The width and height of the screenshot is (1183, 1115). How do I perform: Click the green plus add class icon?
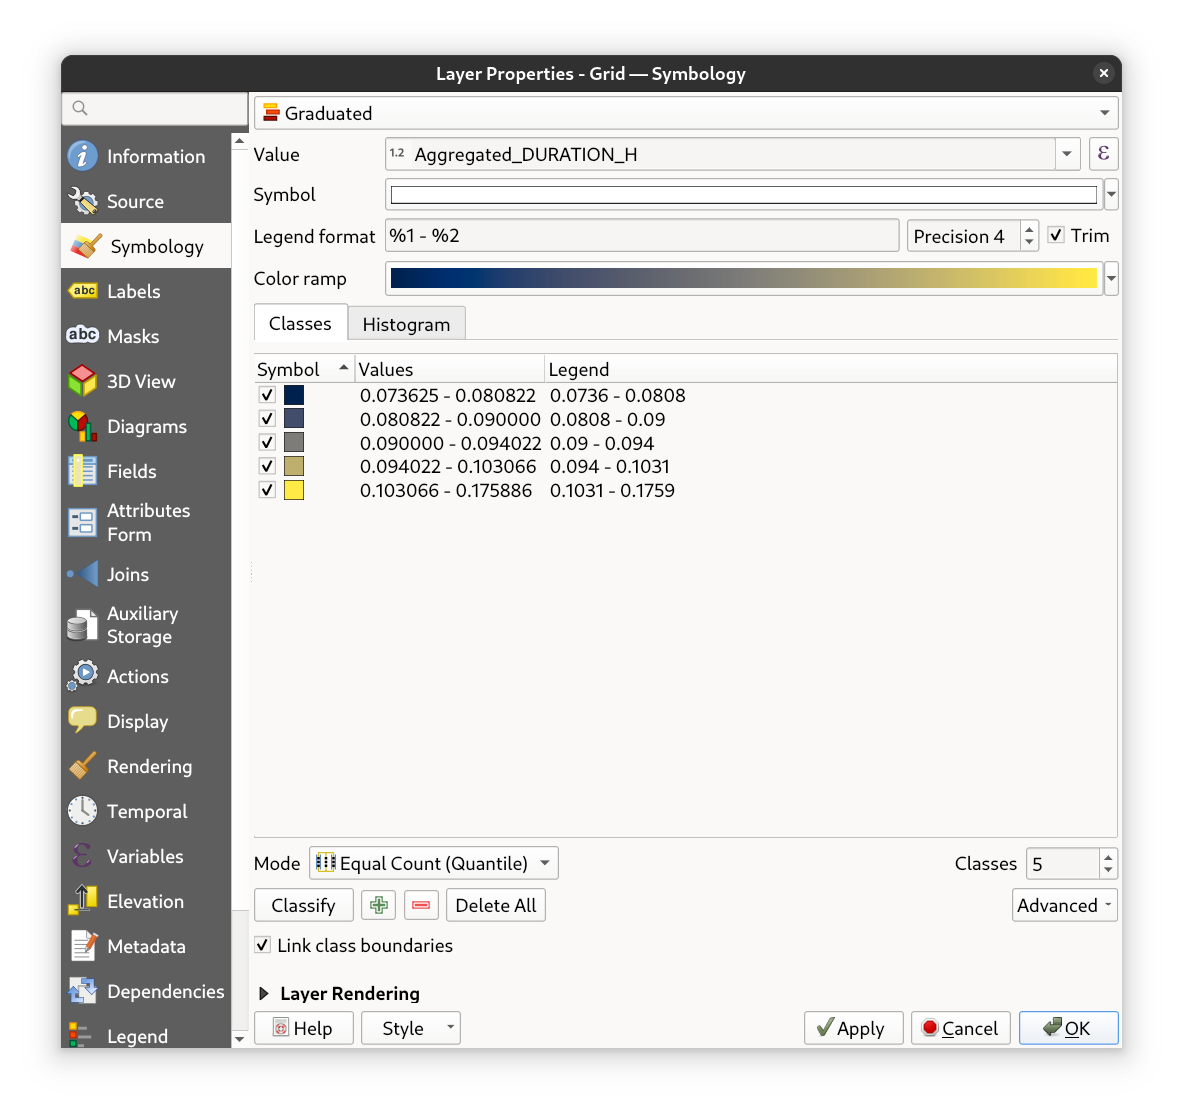(378, 905)
